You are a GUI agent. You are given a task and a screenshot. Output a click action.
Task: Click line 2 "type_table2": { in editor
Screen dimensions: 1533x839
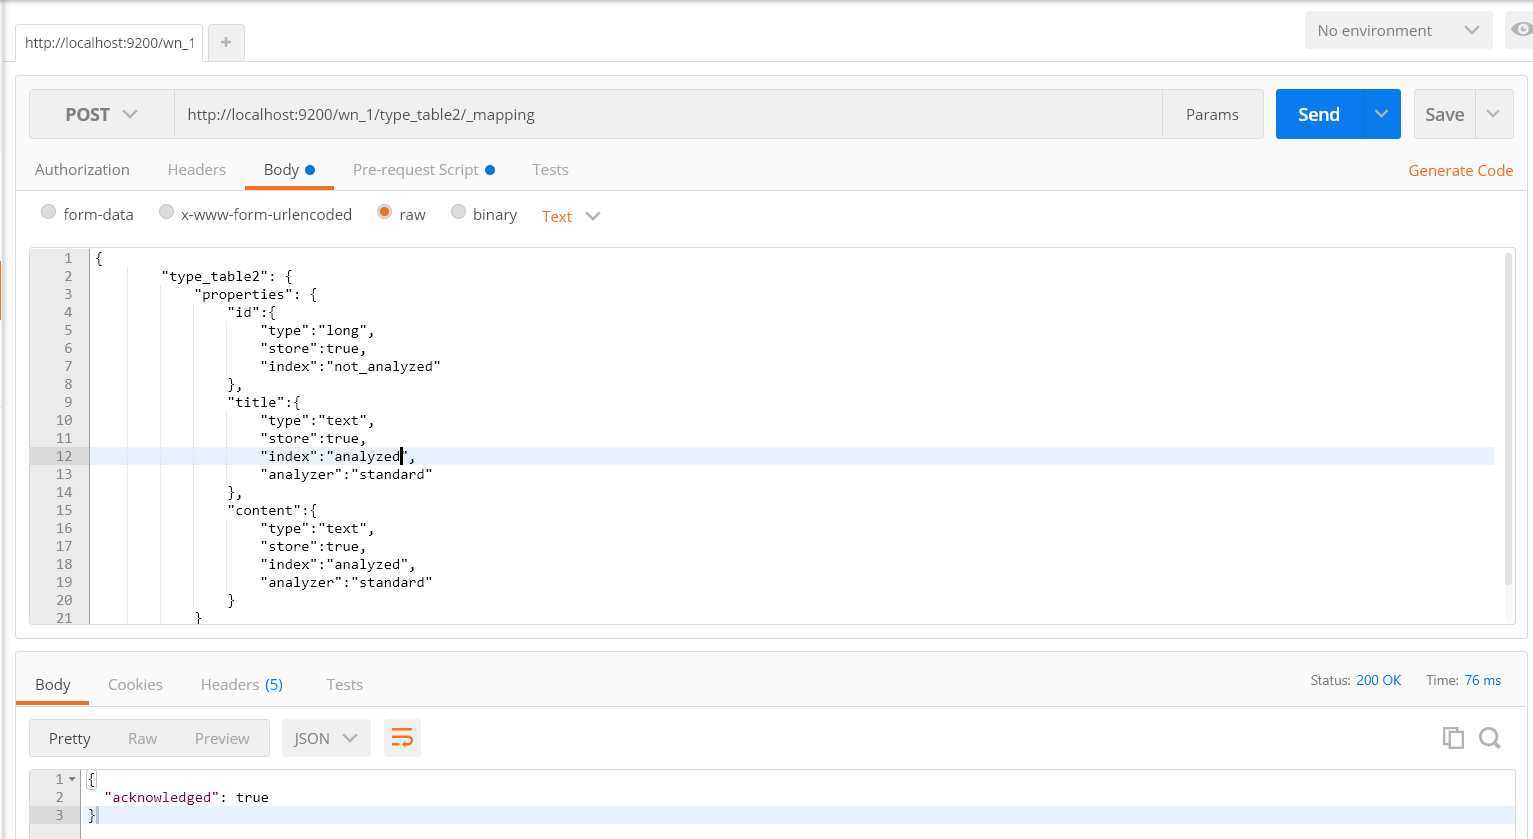click(226, 276)
